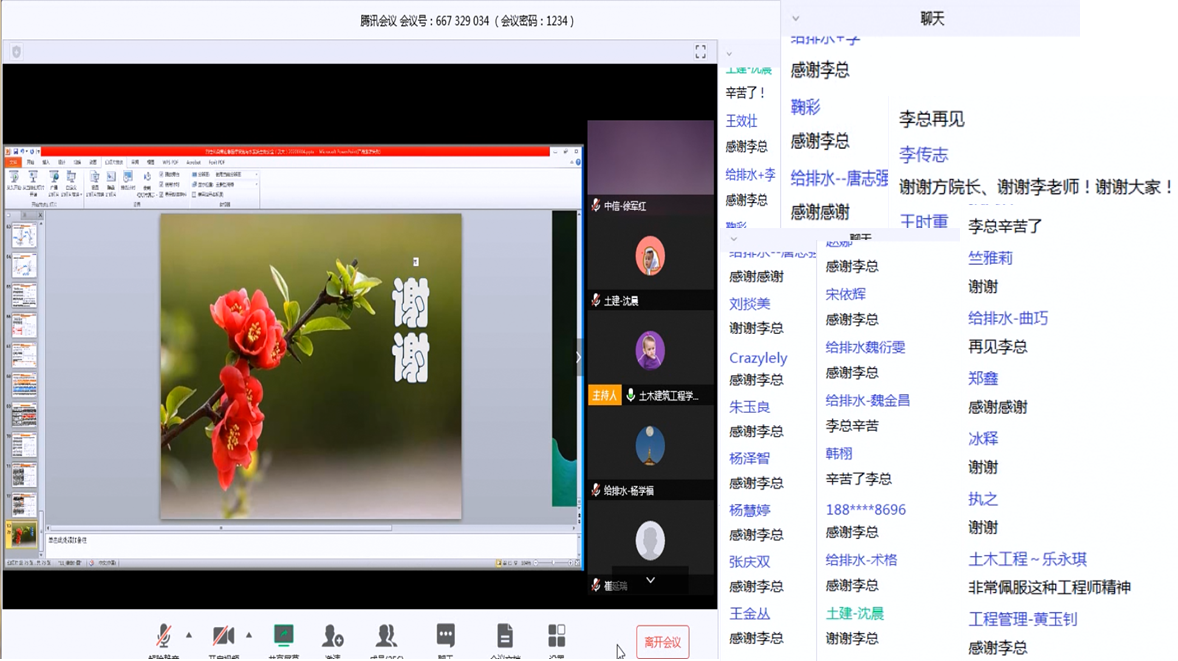Click the red 离开会议 leave meeting button
This screenshot has height=661, width=1178.
click(662, 642)
